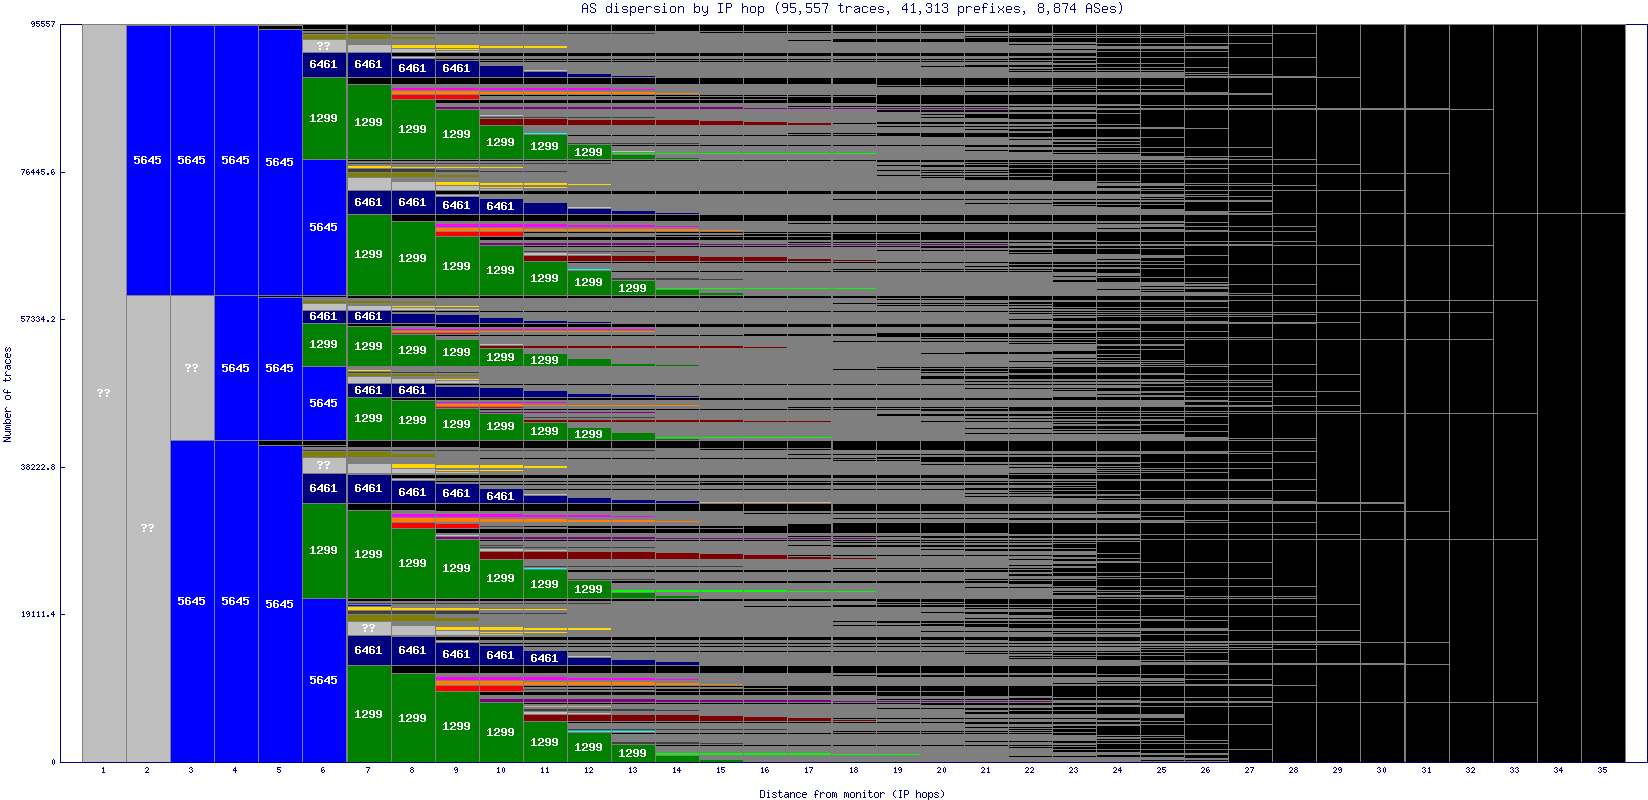Image resolution: width=1648 pixels, height=800 pixels.
Task: Click x-axis hop number 25
Action: 1161,770
